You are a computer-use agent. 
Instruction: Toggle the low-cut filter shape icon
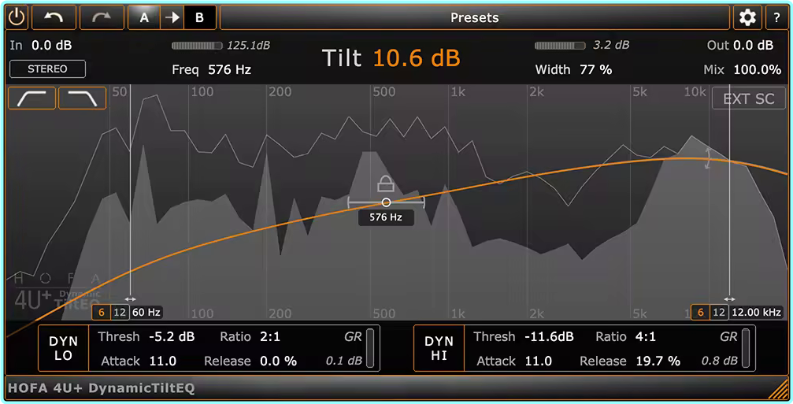(x=32, y=98)
